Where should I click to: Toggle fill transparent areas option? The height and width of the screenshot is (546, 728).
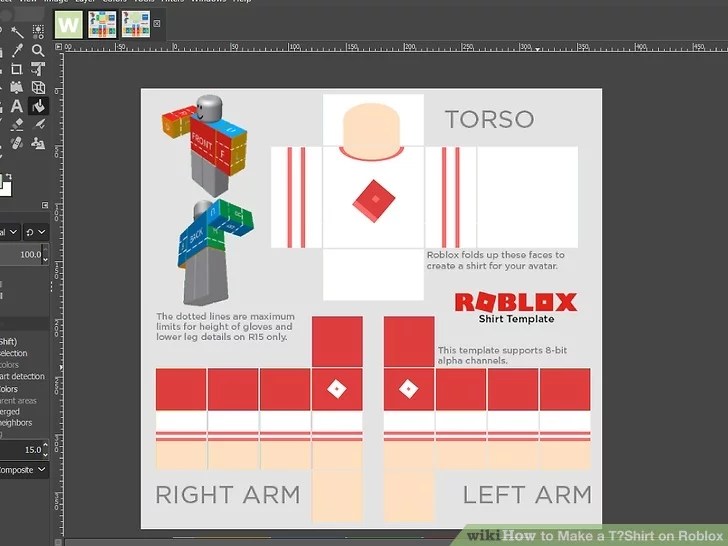[18, 401]
